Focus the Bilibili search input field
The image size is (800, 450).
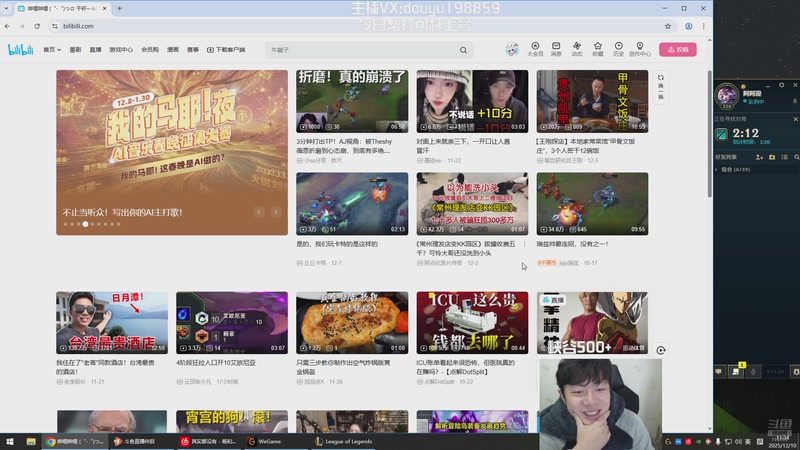point(362,50)
